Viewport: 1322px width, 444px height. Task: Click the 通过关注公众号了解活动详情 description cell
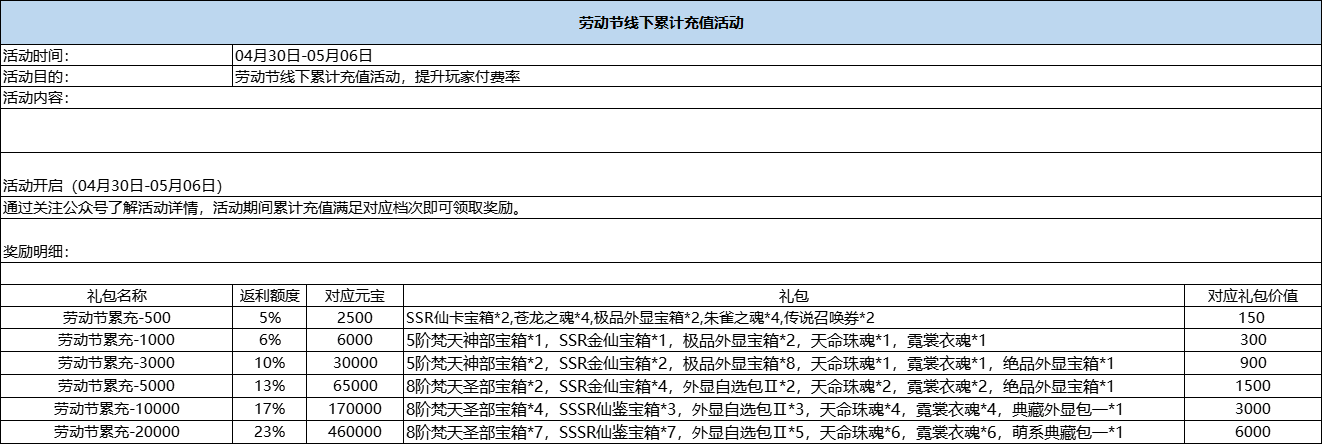click(262, 208)
